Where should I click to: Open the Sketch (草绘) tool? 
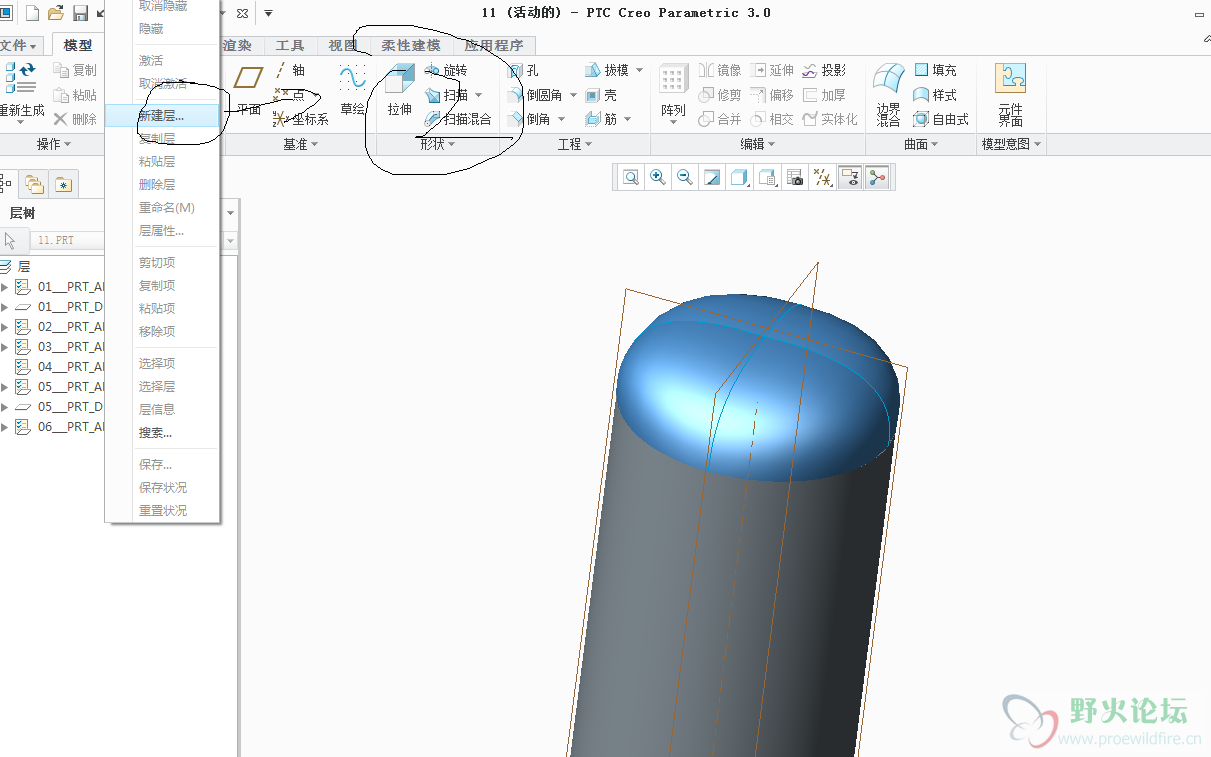click(x=353, y=91)
